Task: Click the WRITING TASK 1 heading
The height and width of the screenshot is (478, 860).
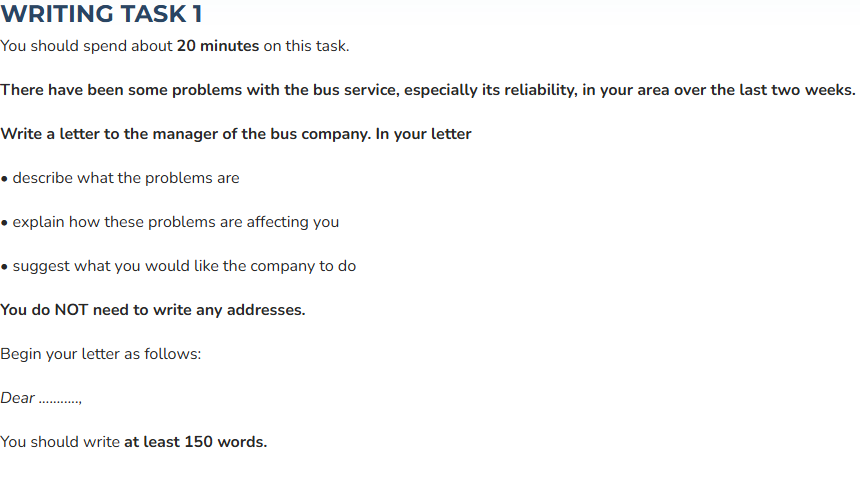Action: pos(102,15)
